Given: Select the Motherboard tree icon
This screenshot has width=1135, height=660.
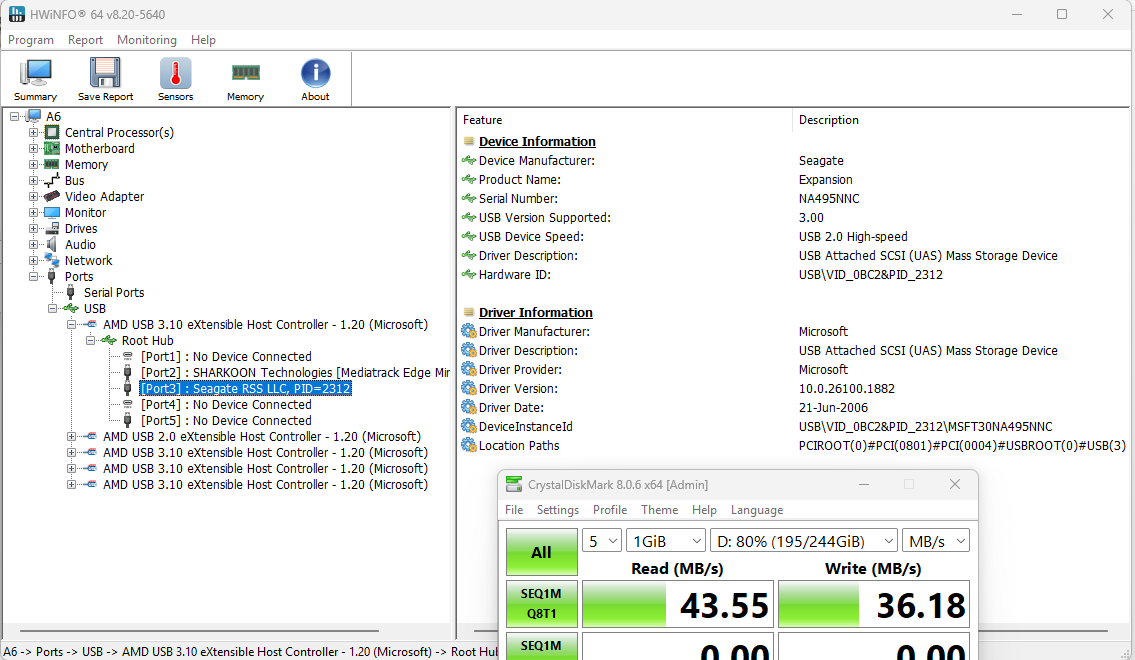Looking at the screenshot, I should coord(52,148).
